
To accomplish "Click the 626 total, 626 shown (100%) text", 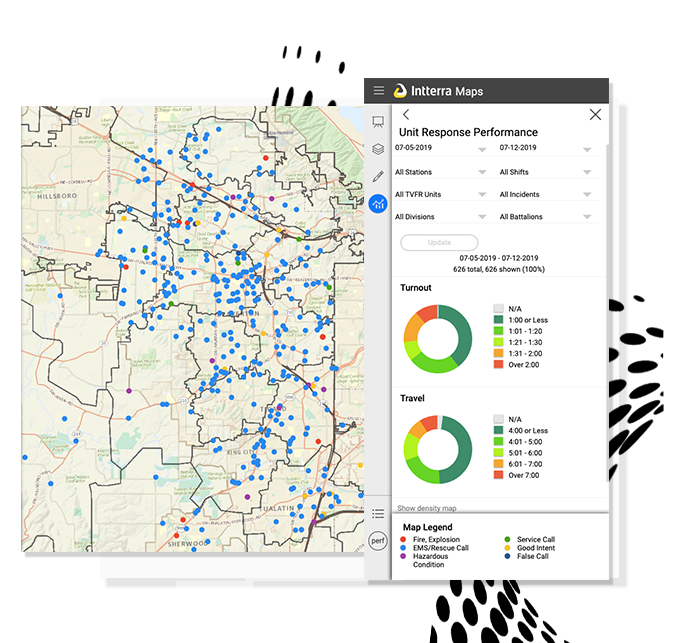I will point(499,269).
